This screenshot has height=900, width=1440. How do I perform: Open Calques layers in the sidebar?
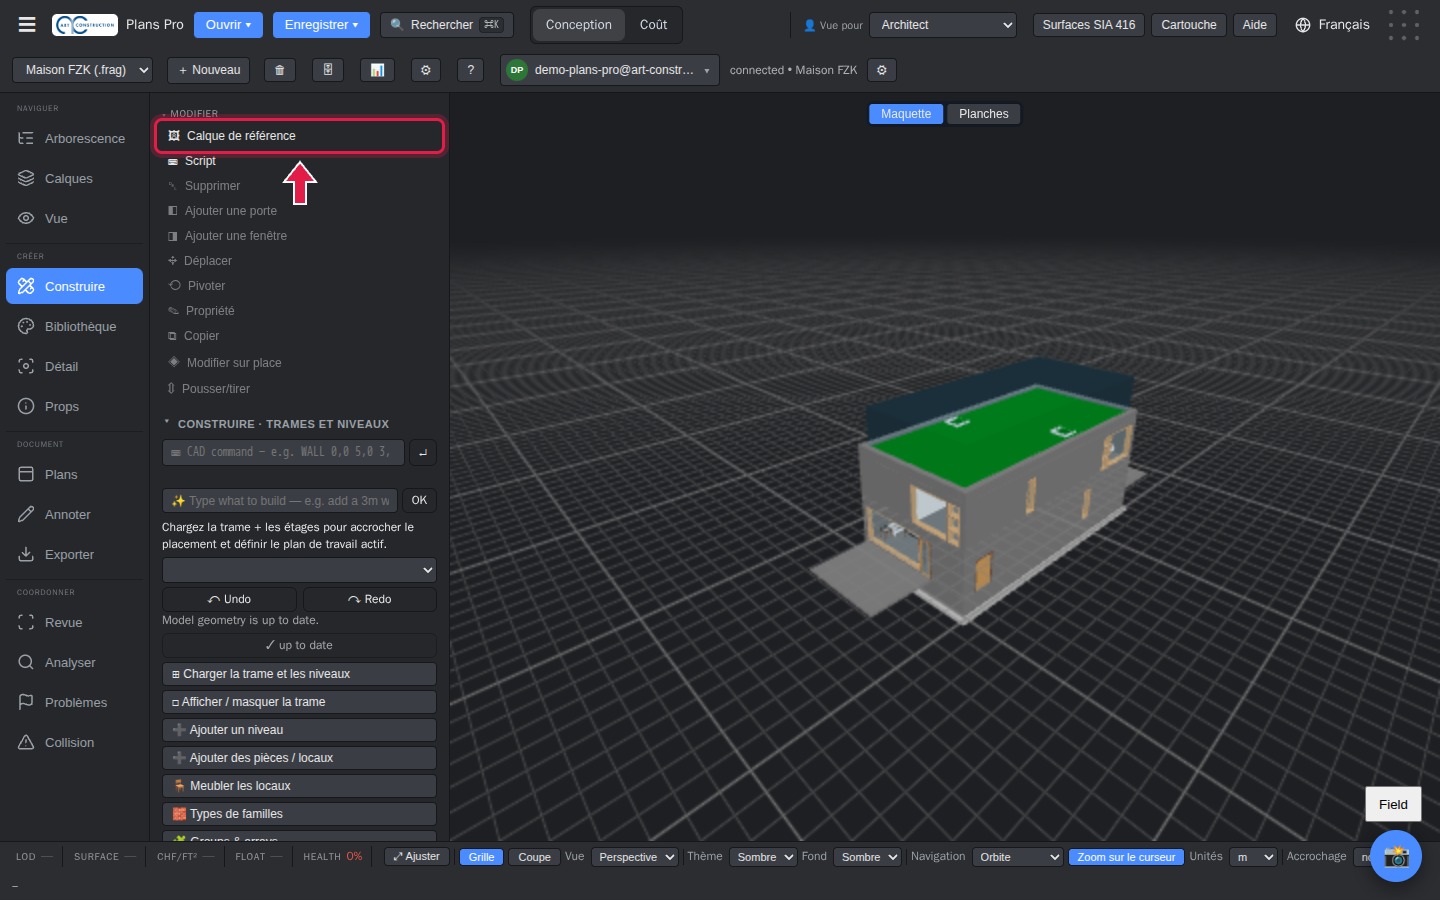[75, 178]
